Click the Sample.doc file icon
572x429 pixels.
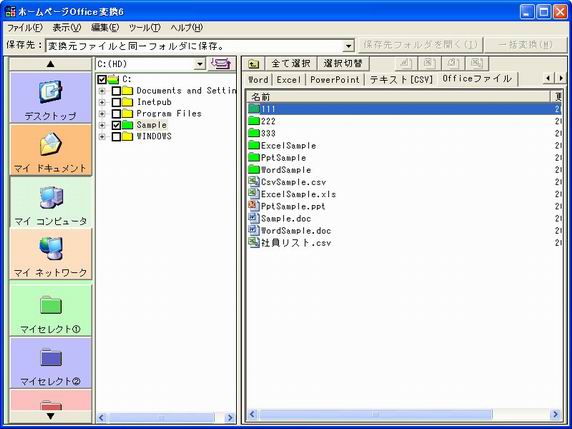tap(254, 218)
